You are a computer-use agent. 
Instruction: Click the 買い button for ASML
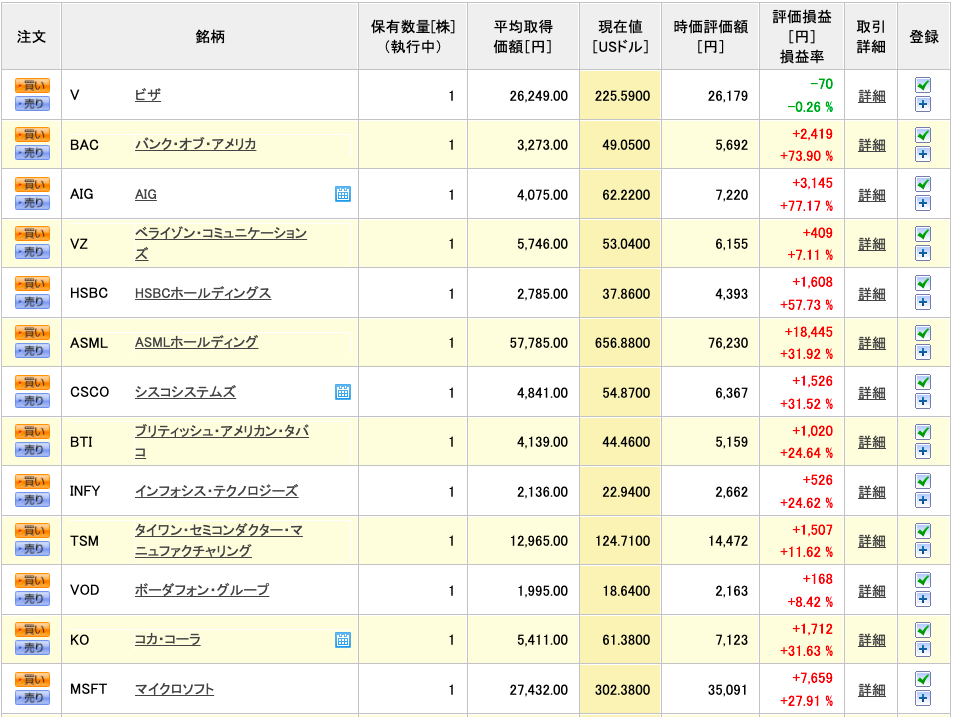click(32, 333)
